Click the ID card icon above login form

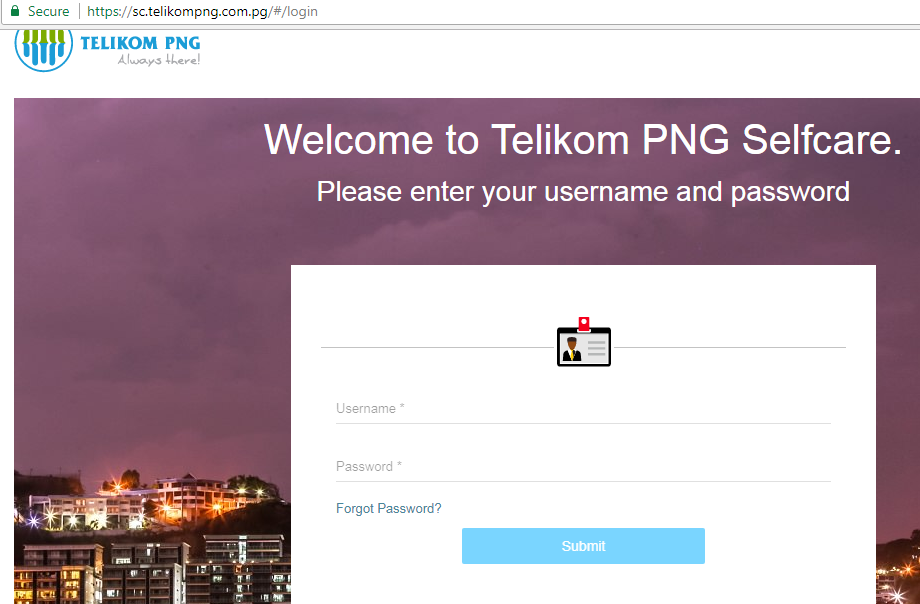click(x=583, y=346)
